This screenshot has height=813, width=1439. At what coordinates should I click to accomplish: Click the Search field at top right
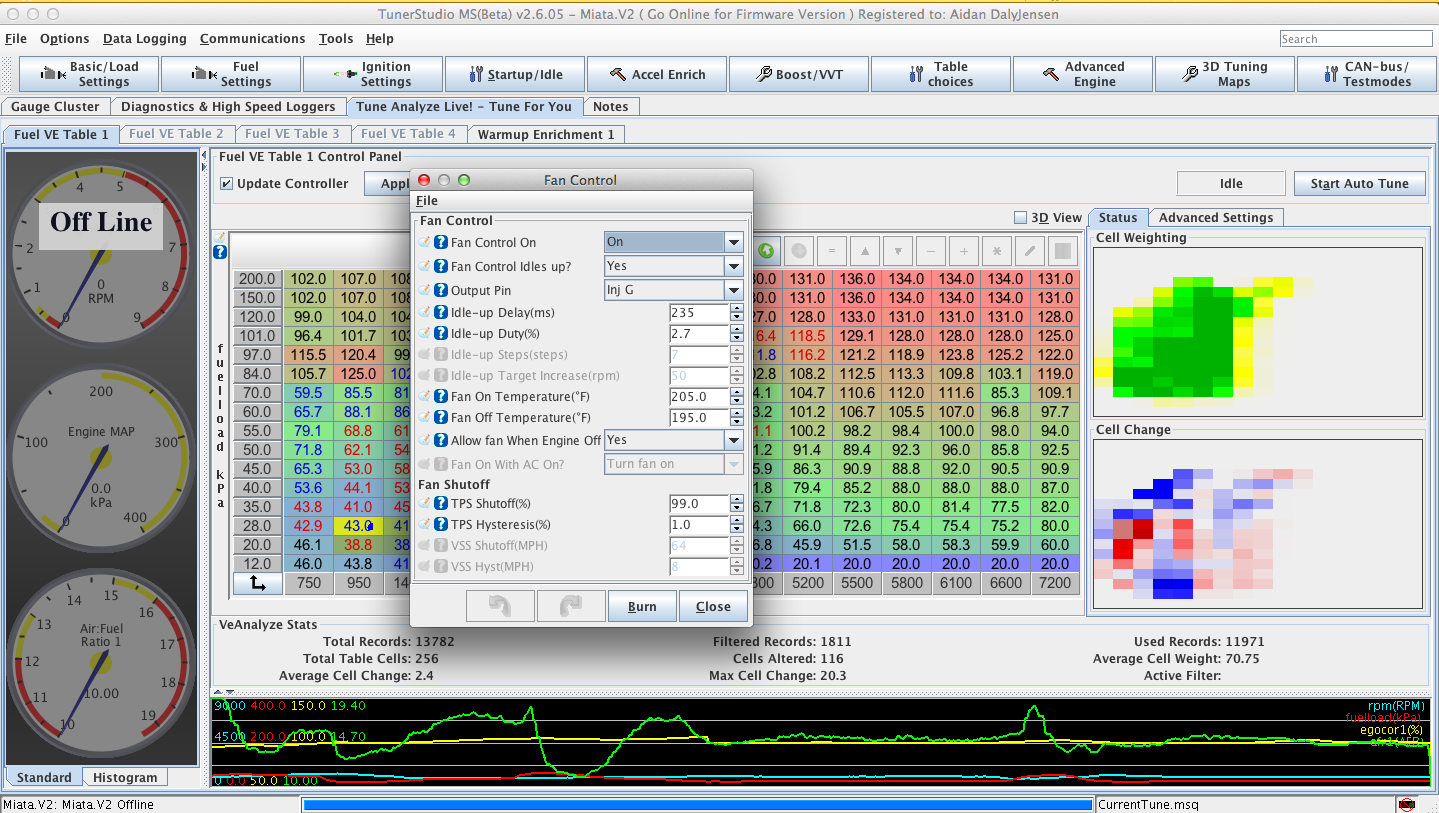(1355, 38)
